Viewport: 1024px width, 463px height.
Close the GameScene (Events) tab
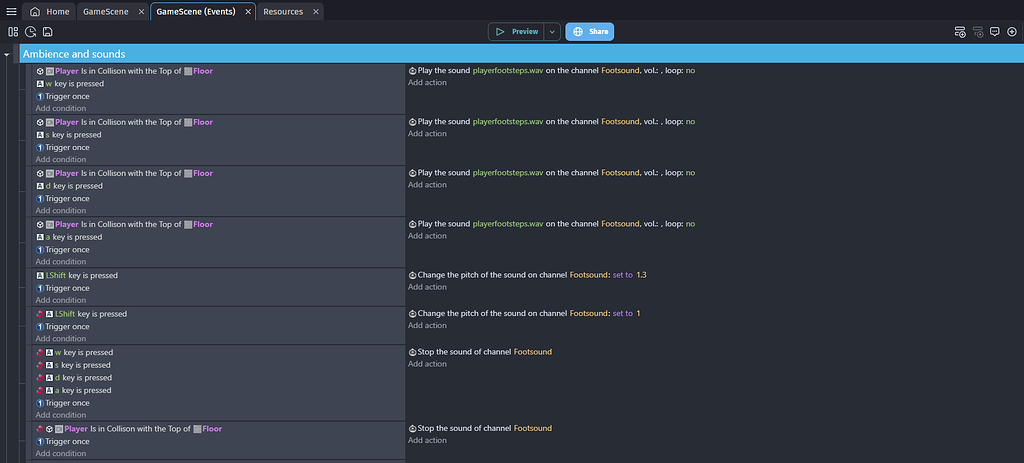point(248,12)
